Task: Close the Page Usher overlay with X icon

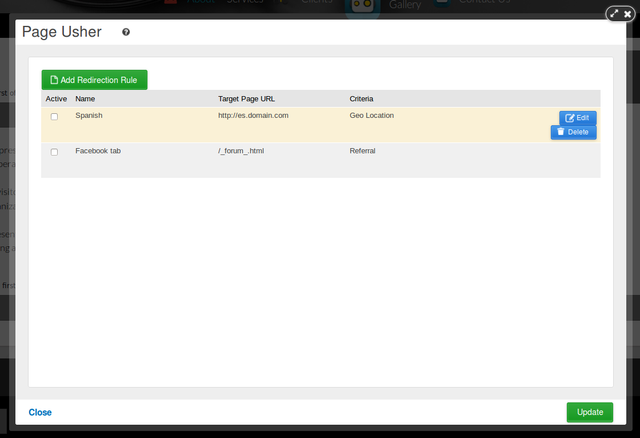Action: [x=627, y=14]
